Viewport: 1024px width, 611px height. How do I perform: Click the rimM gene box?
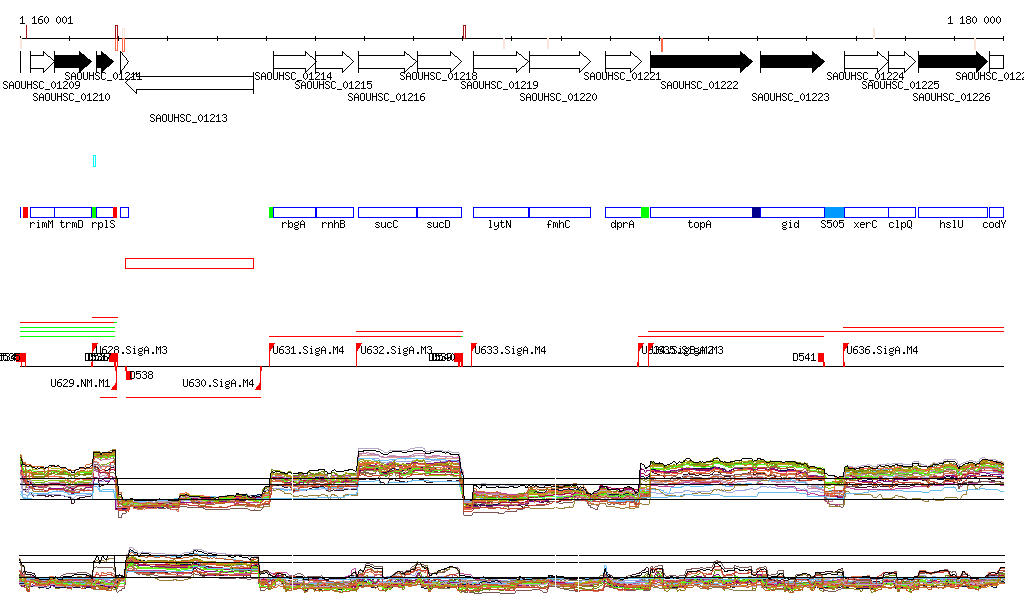pyautogui.click(x=42, y=212)
